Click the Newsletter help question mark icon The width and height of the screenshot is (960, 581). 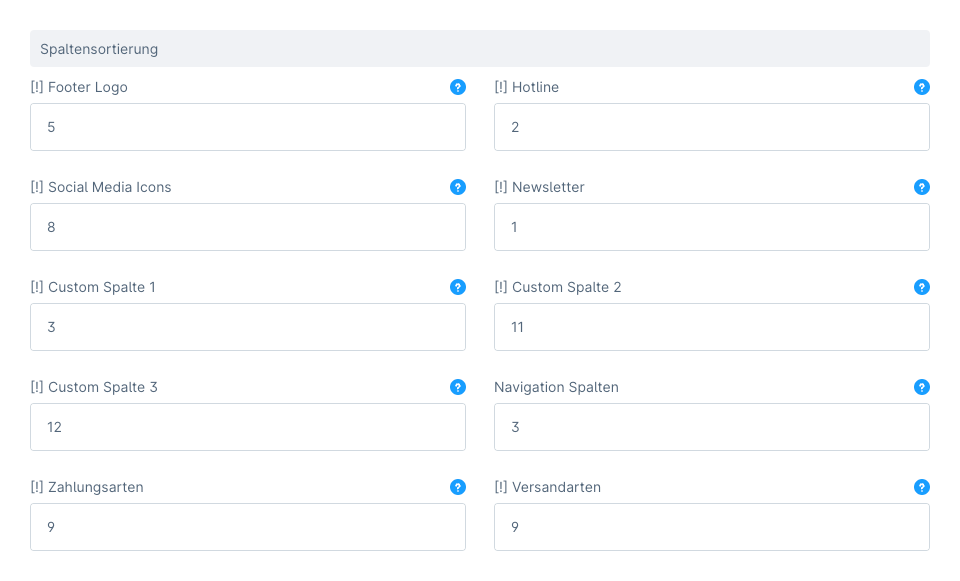[922, 187]
